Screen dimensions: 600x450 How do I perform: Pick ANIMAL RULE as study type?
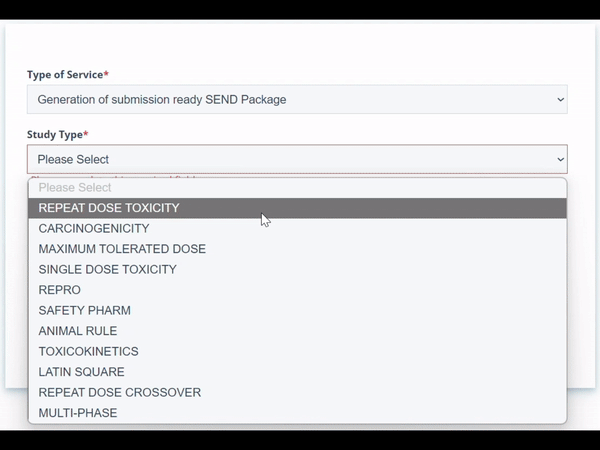point(78,331)
